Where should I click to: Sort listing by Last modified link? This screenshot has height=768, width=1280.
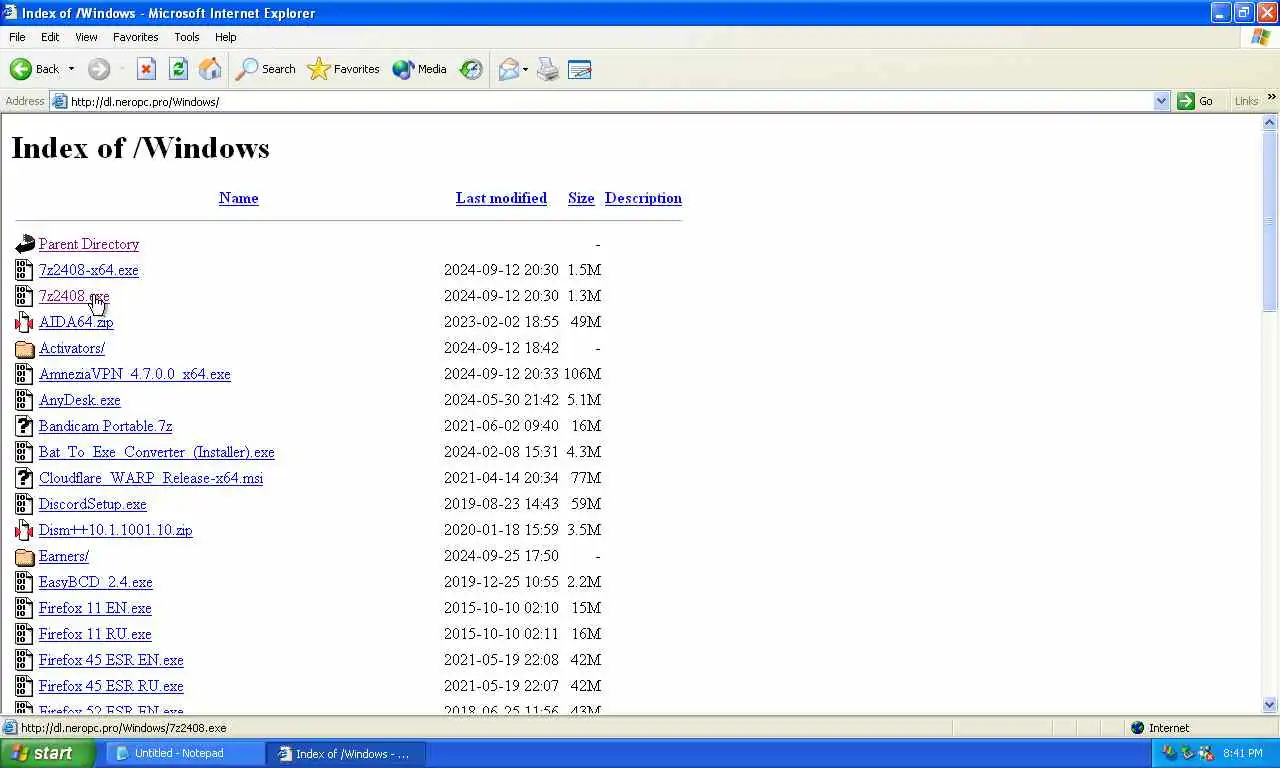point(501,198)
